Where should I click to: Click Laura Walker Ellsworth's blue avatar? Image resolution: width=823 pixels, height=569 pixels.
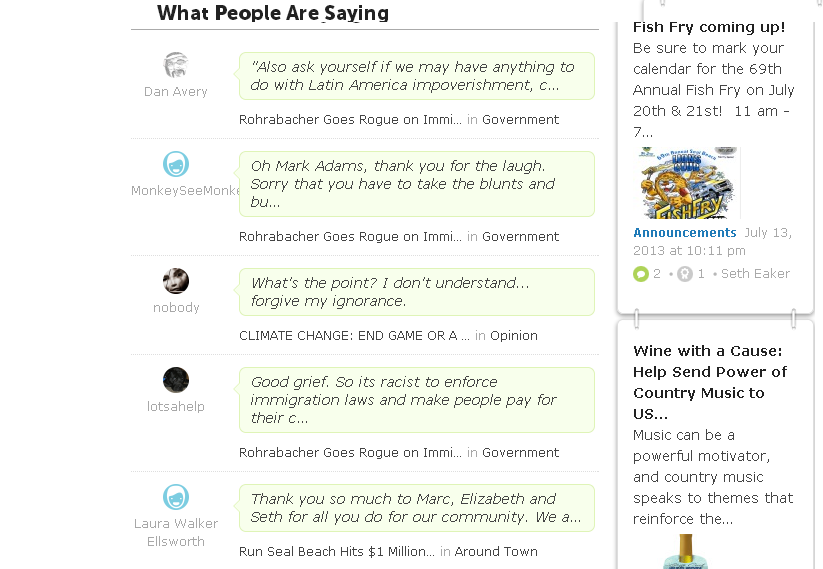[x=176, y=497]
